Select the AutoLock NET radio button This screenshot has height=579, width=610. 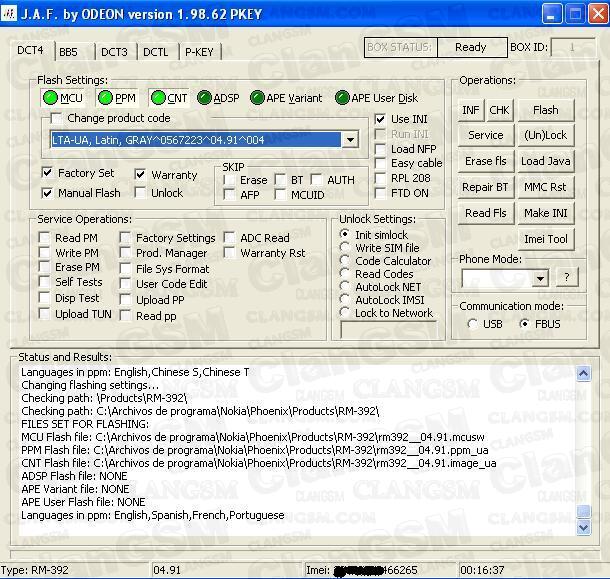tap(344, 287)
